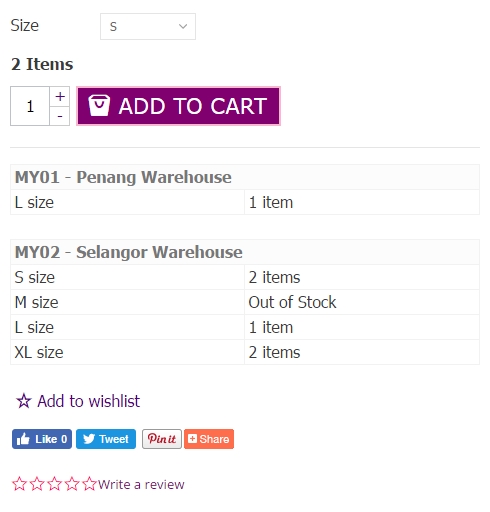Rate one star in the review rating
This screenshot has height=512, width=490.
(19, 484)
